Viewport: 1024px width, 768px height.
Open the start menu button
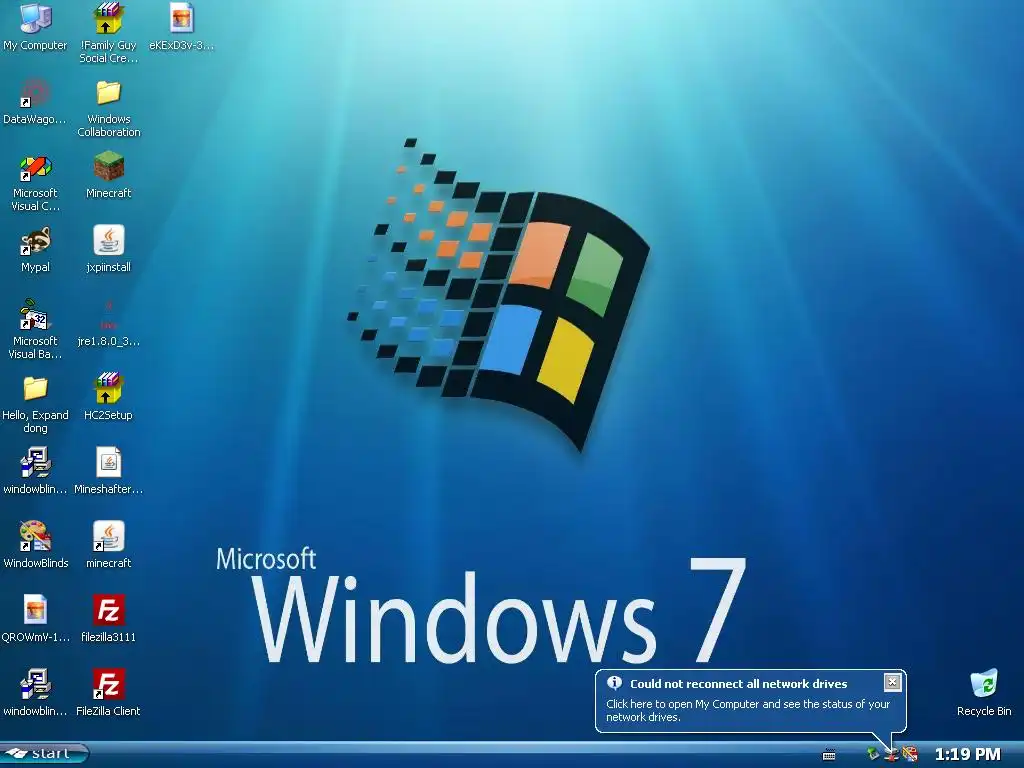(x=44, y=754)
